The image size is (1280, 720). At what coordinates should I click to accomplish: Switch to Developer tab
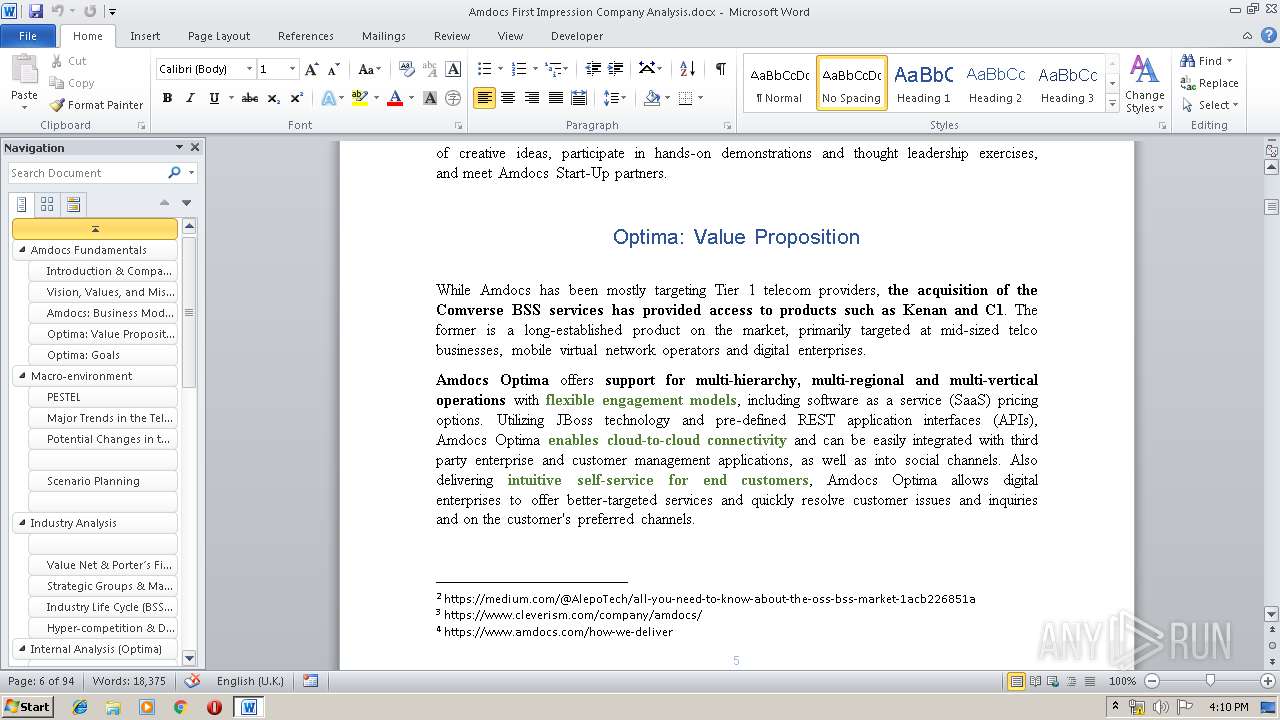(577, 36)
